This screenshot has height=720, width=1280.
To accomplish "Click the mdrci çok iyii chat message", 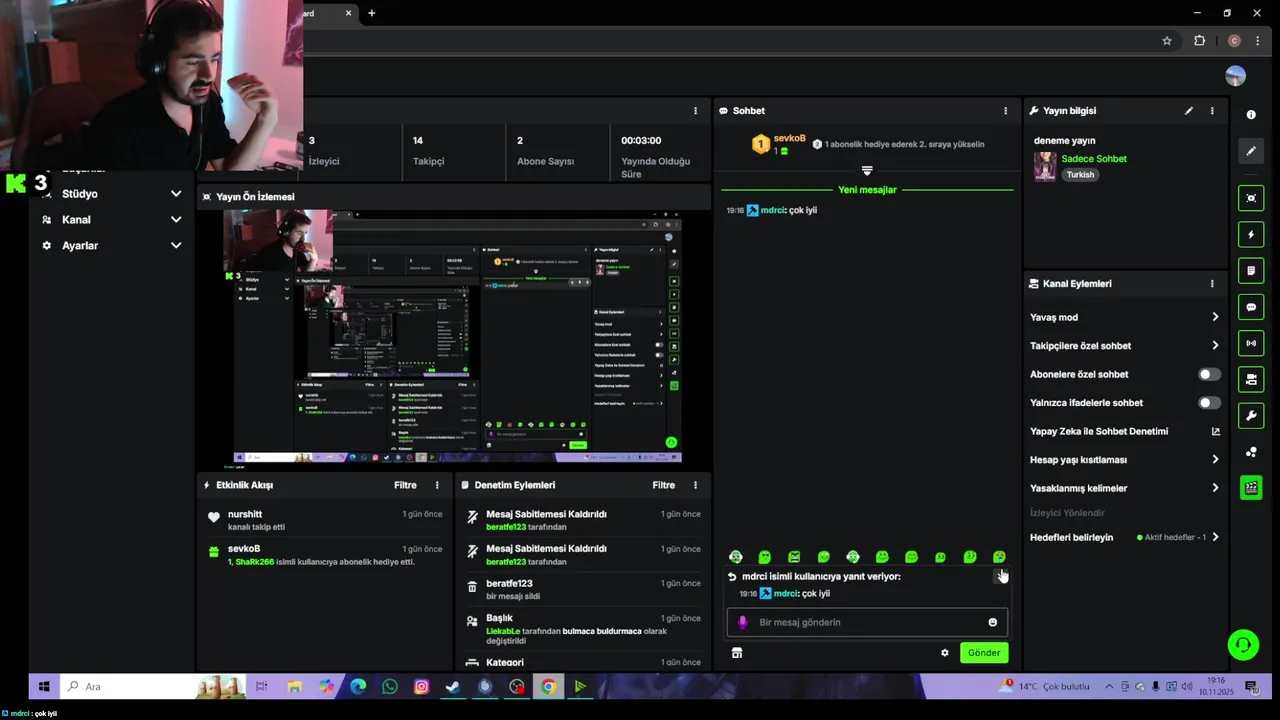I will [x=772, y=211].
